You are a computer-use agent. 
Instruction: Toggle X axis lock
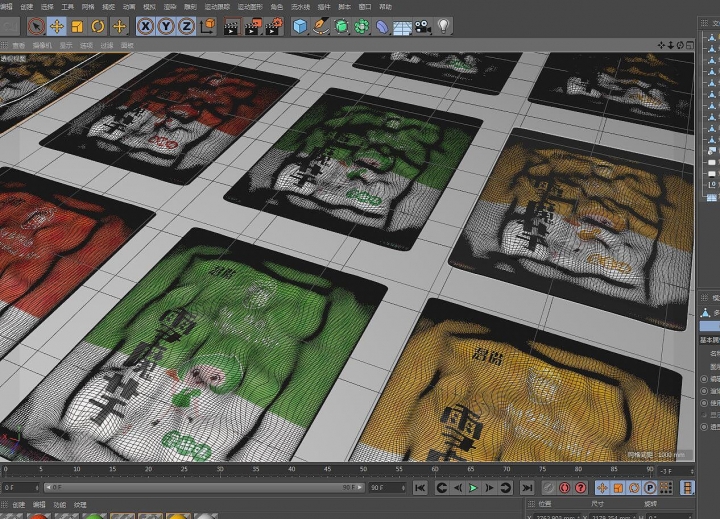tap(146, 26)
